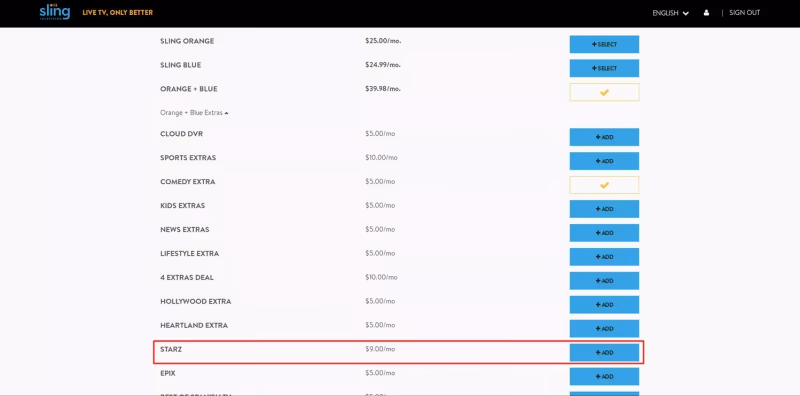Click the EPIX label text
Viewport: 800px width, 396px height.
167,373
